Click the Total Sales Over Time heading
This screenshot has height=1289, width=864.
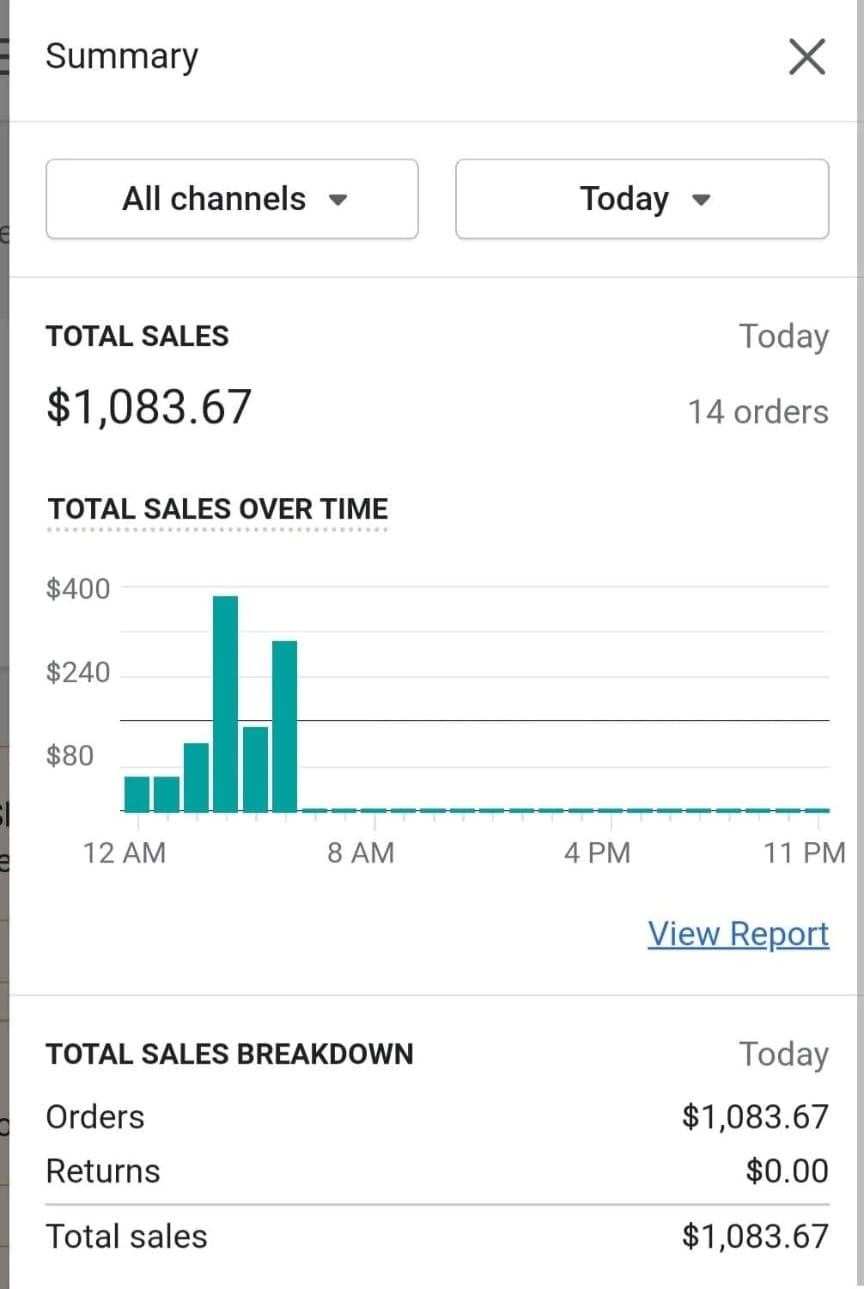(218, 509)
